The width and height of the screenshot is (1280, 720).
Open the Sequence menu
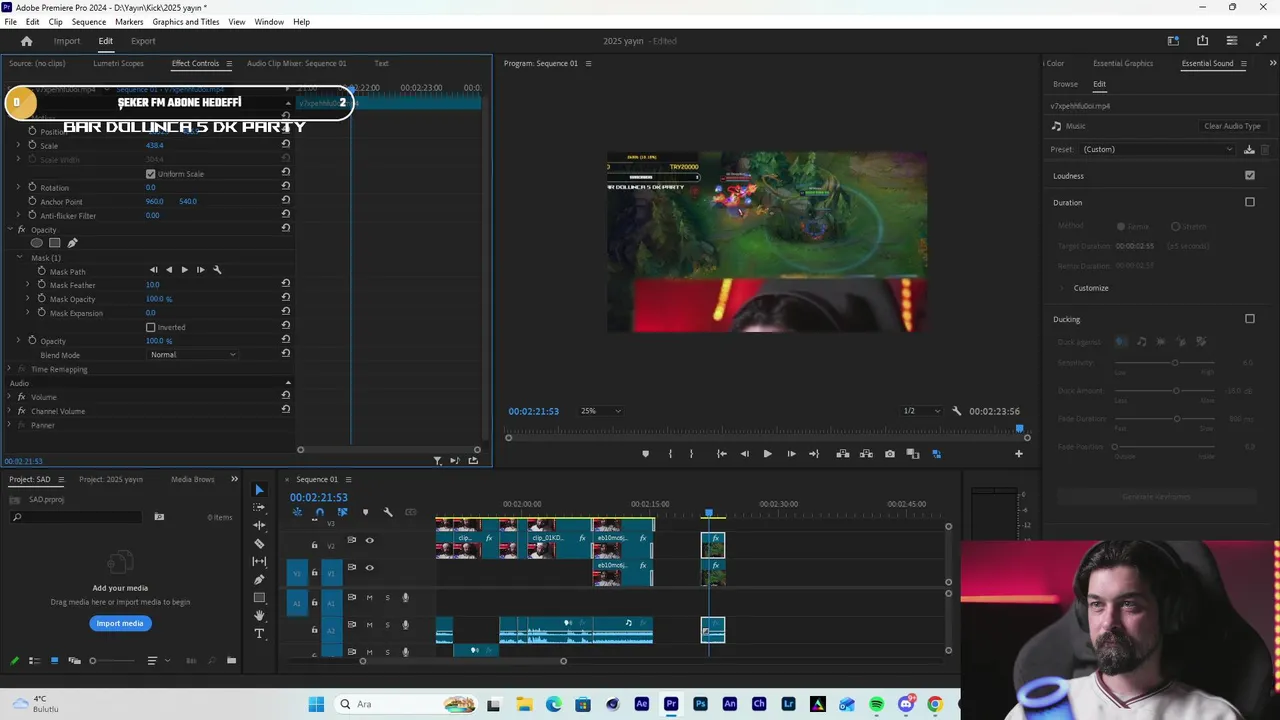tap(89, 22)
